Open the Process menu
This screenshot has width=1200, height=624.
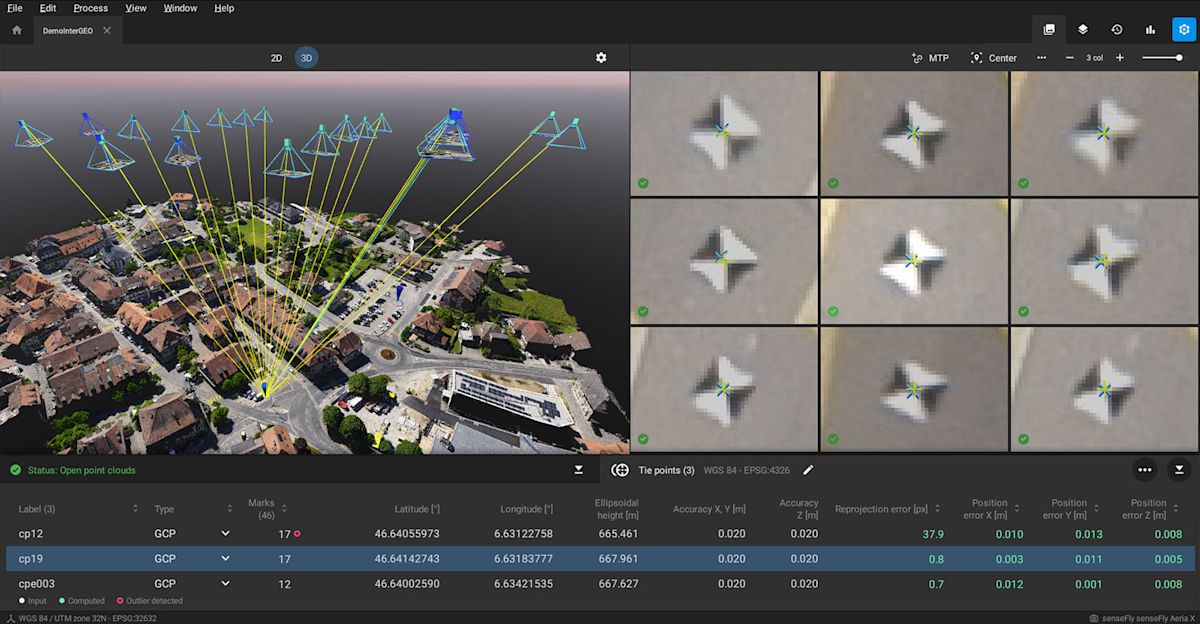(x=90, y=8)
